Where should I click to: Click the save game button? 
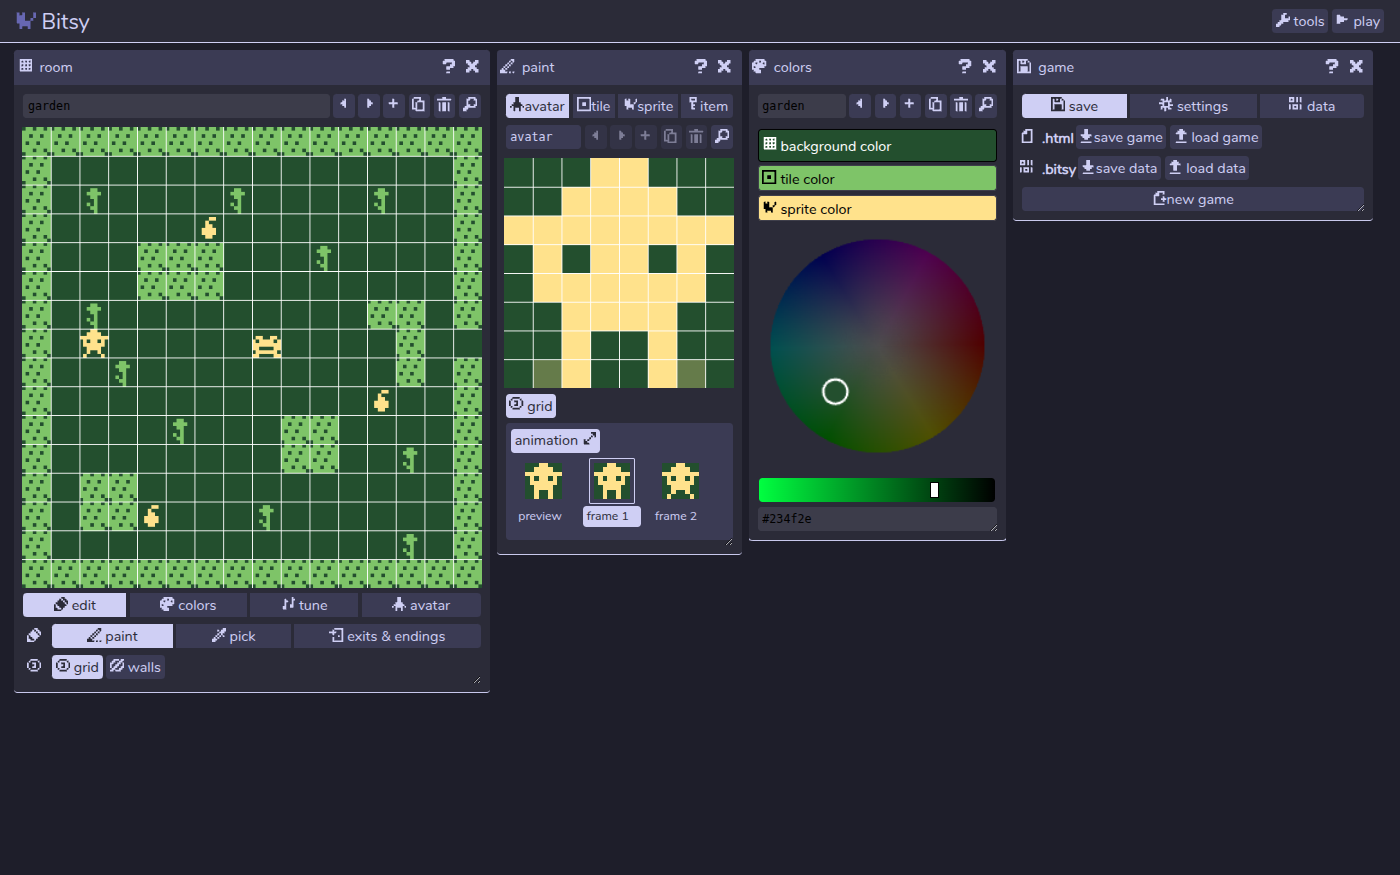click(x=1121, y=137)
